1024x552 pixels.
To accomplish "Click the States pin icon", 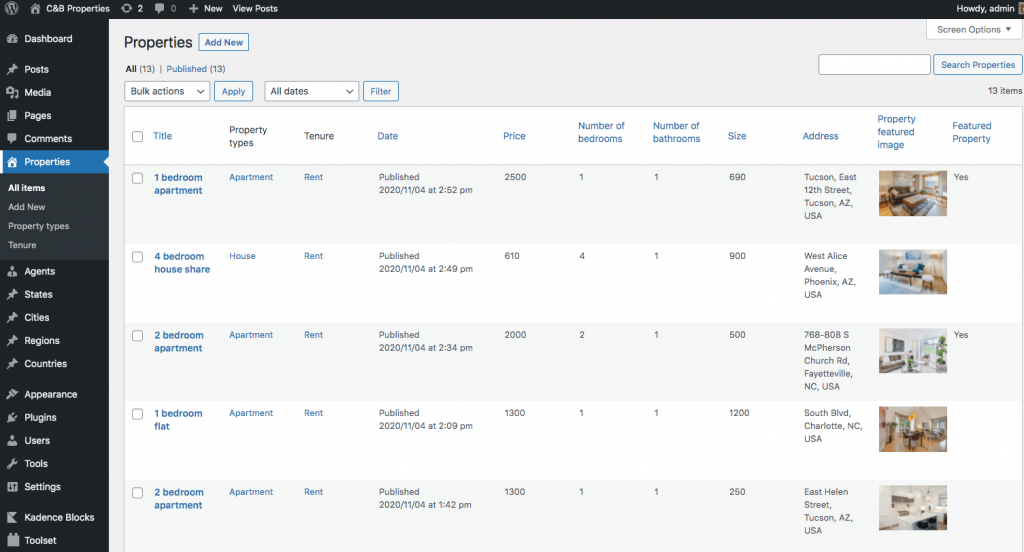I will tap(12, 295).
